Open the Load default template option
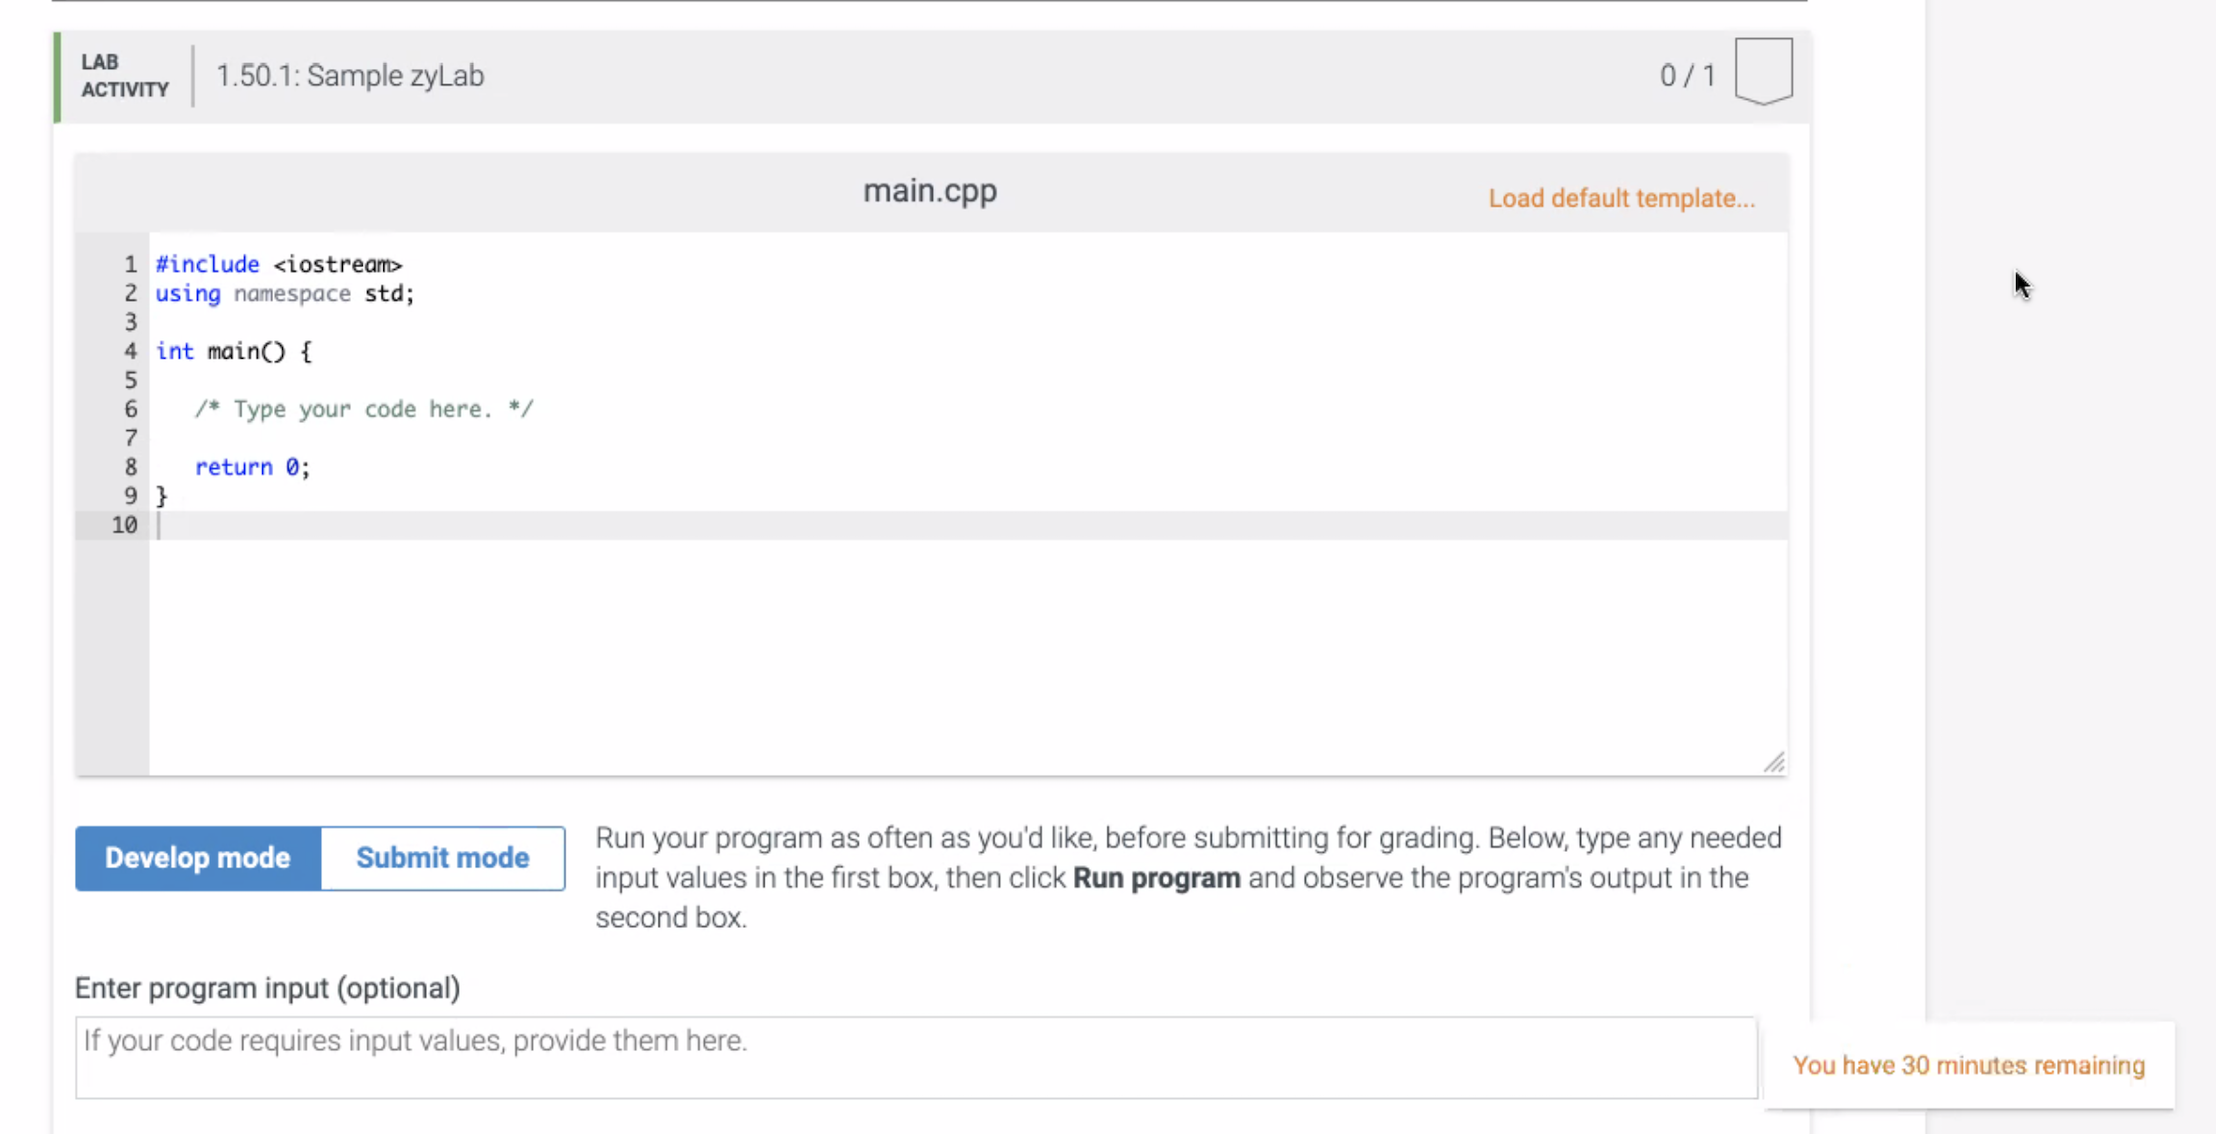 (1621, 198)
